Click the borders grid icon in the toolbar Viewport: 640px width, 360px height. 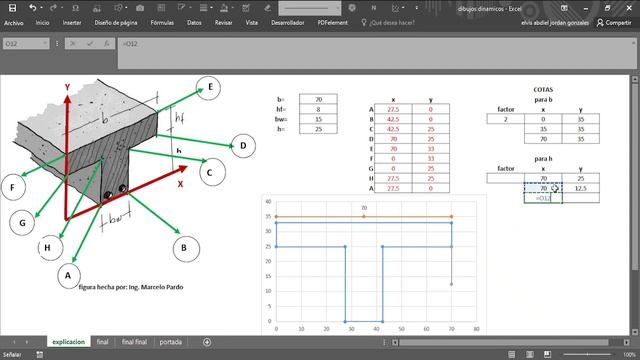point(161,8)
